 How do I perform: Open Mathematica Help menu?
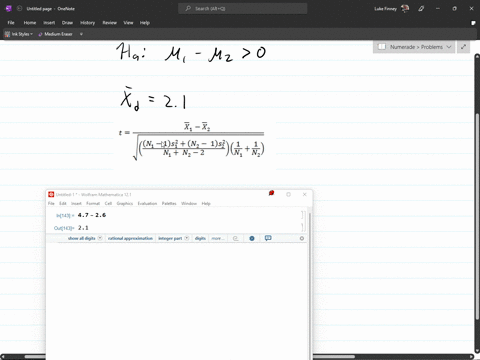(206, 203)
